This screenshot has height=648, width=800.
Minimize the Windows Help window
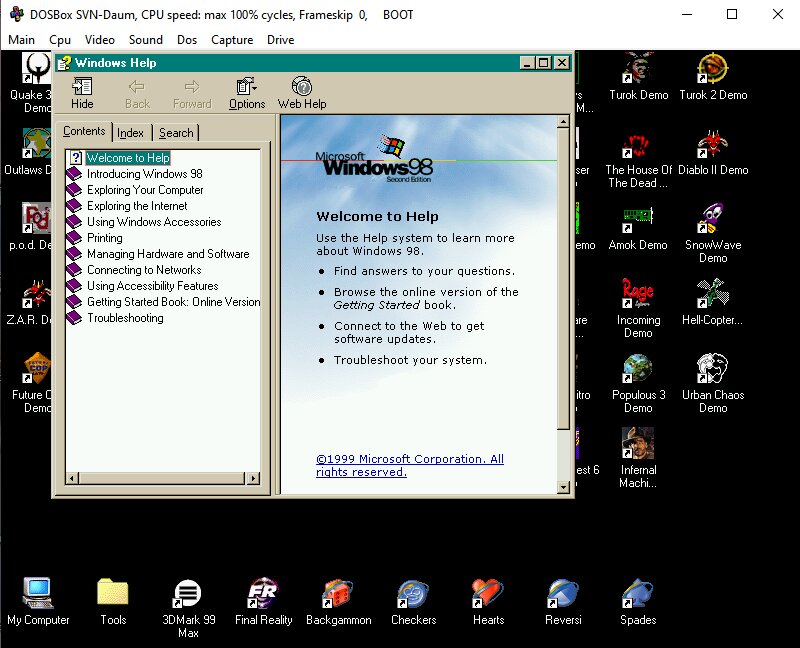pyautogui.click(x=528, y=63)
